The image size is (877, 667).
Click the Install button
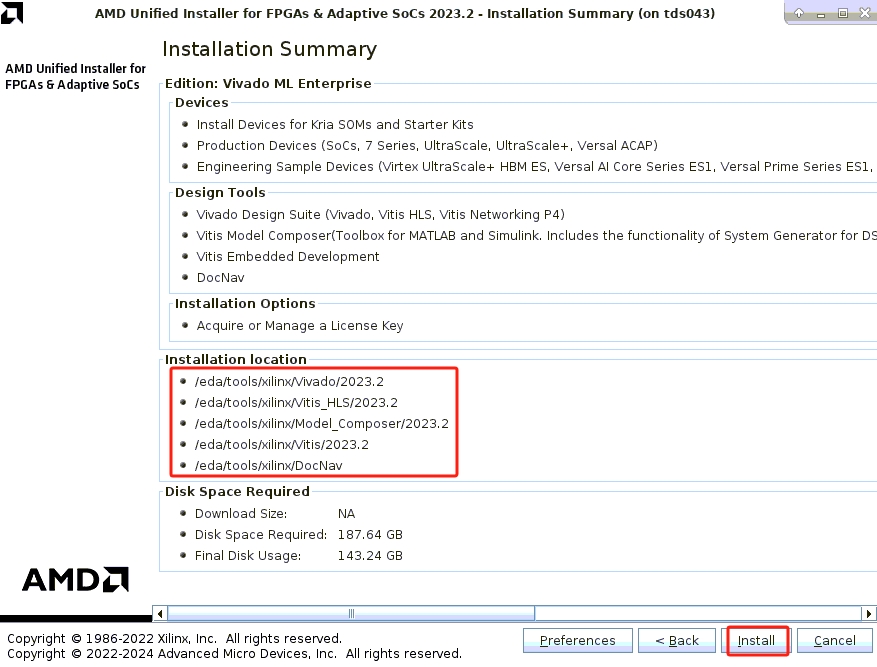pos(757,640)
